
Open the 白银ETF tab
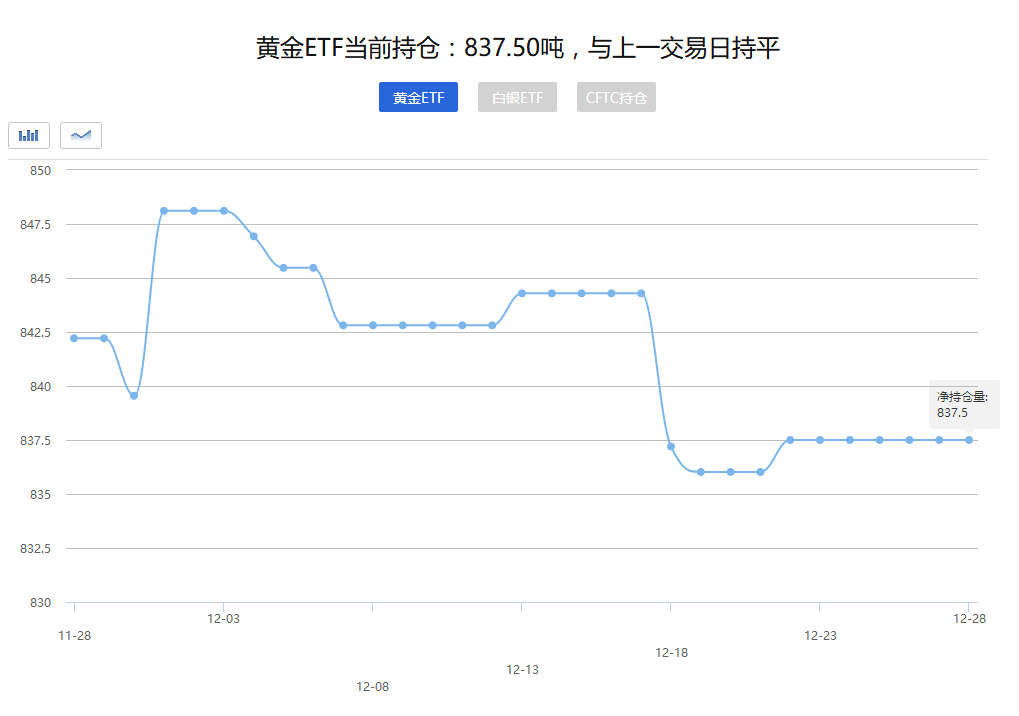coord(517,97)
